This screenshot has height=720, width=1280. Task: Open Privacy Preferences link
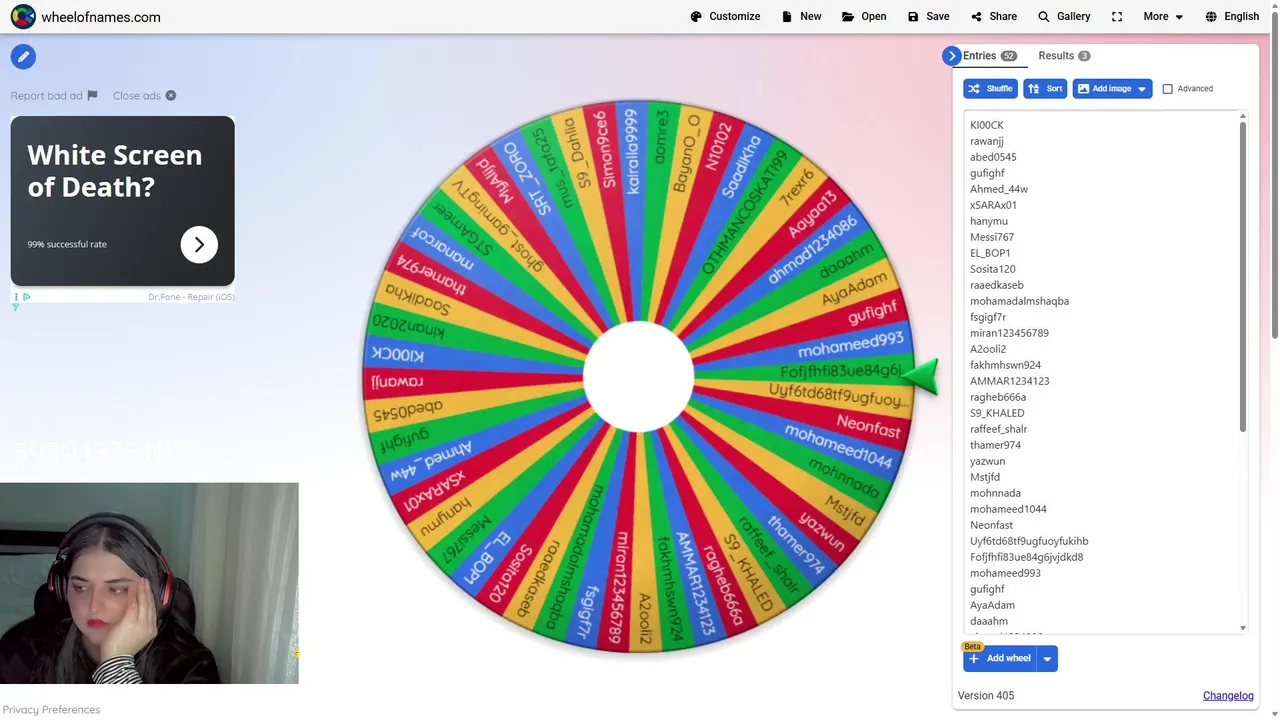pos(51,710)
